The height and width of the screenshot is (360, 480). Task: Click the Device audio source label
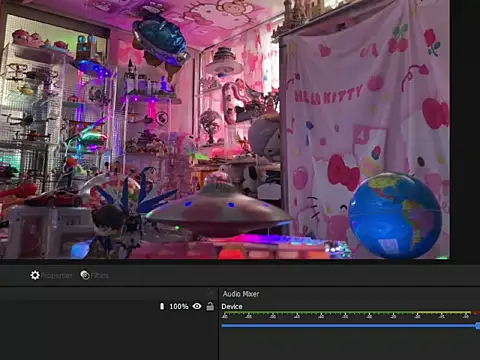[232, 306]
